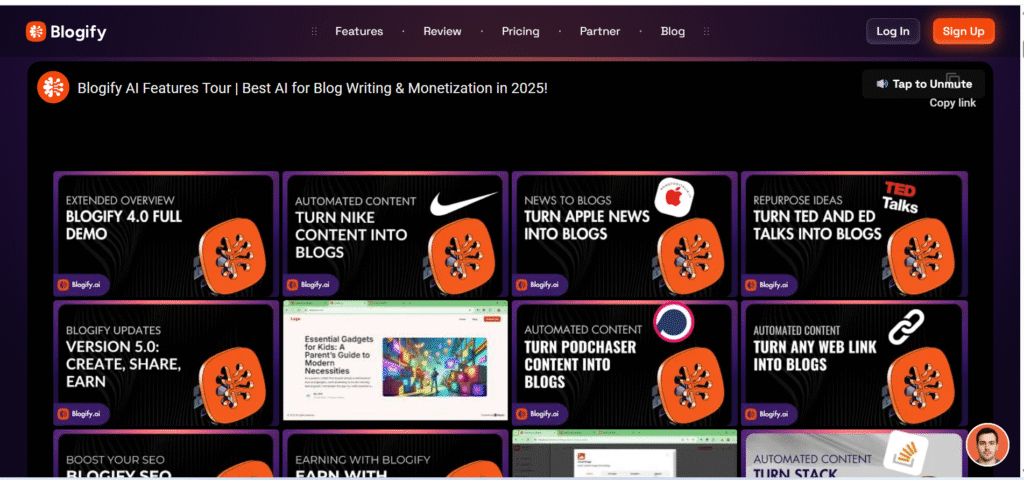Open the Blogify 4.0 Full Demo thumbnail
Image resolution: width=1024 pixels, height=480 pixels.
pos(166,234)
